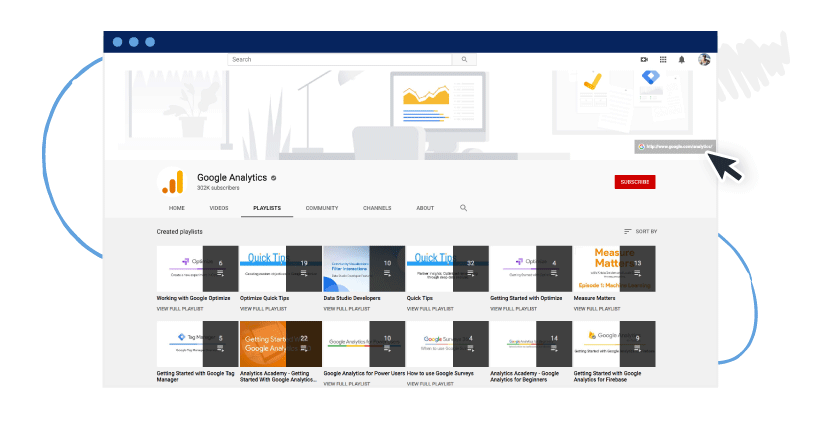Viewport: 820px width, 422px height.
Task: Click the channel search magnifier icon
Action: (463, 208)
